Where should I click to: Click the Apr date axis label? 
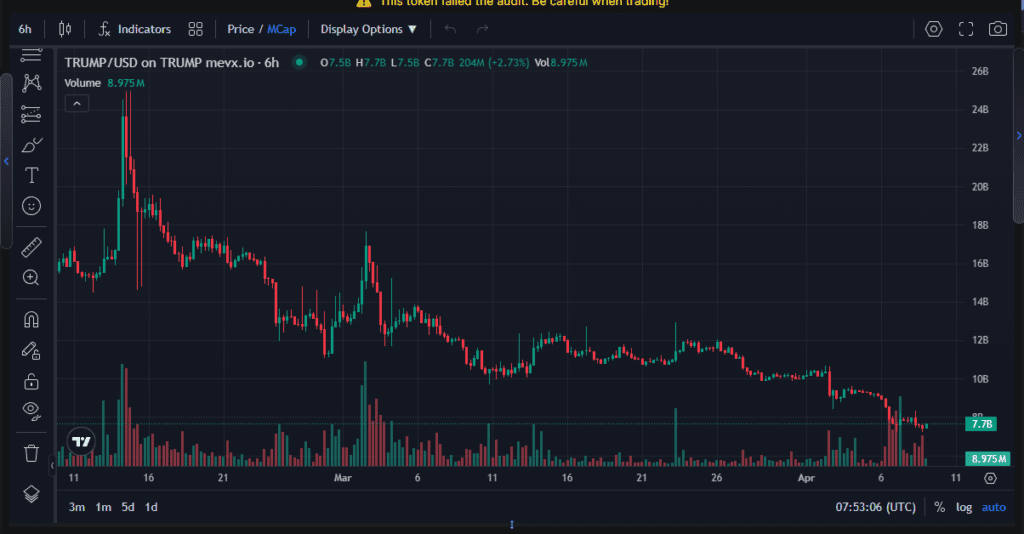806,478
